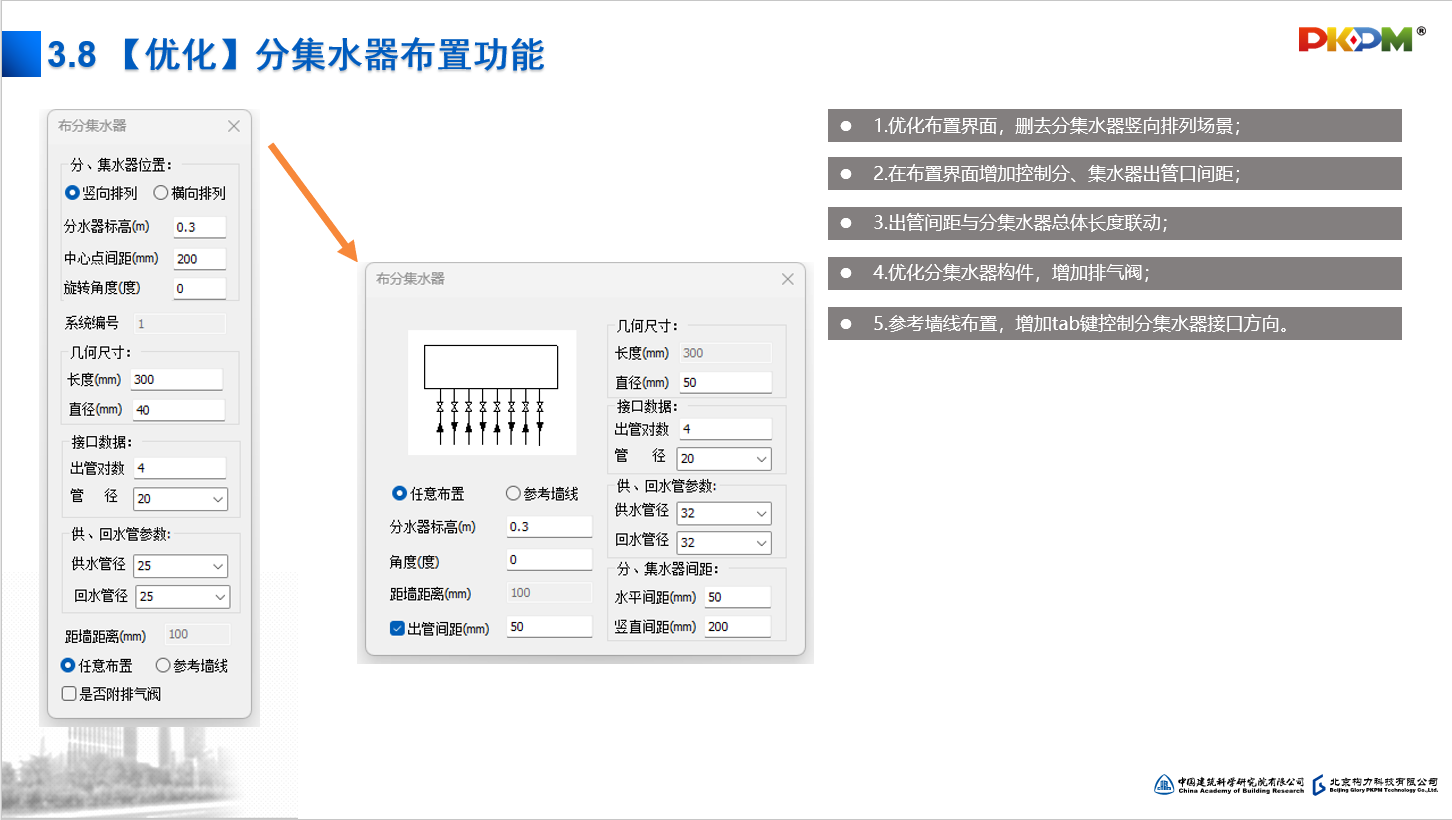The image size is (1452, 820).
Task: Expand the 供水管径 dropdown showing 32
Action: (724, 513)
